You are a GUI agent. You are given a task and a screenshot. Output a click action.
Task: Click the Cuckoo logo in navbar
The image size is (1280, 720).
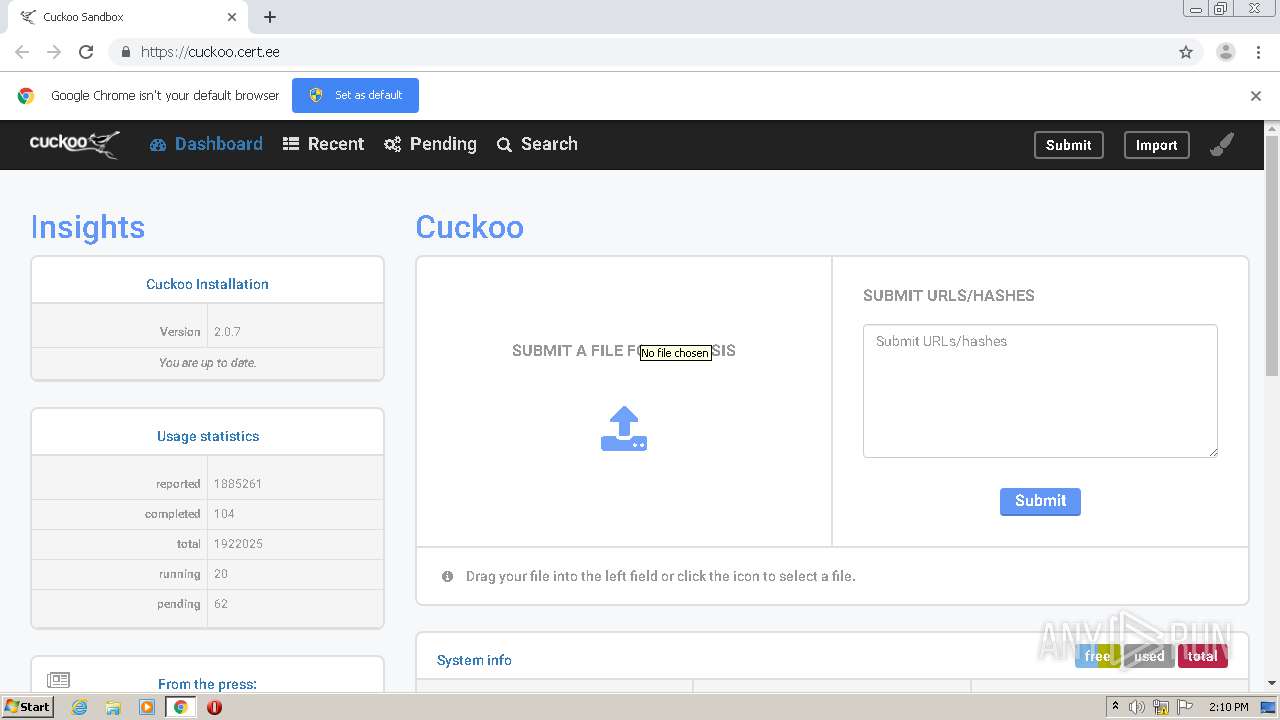[75, 144]
